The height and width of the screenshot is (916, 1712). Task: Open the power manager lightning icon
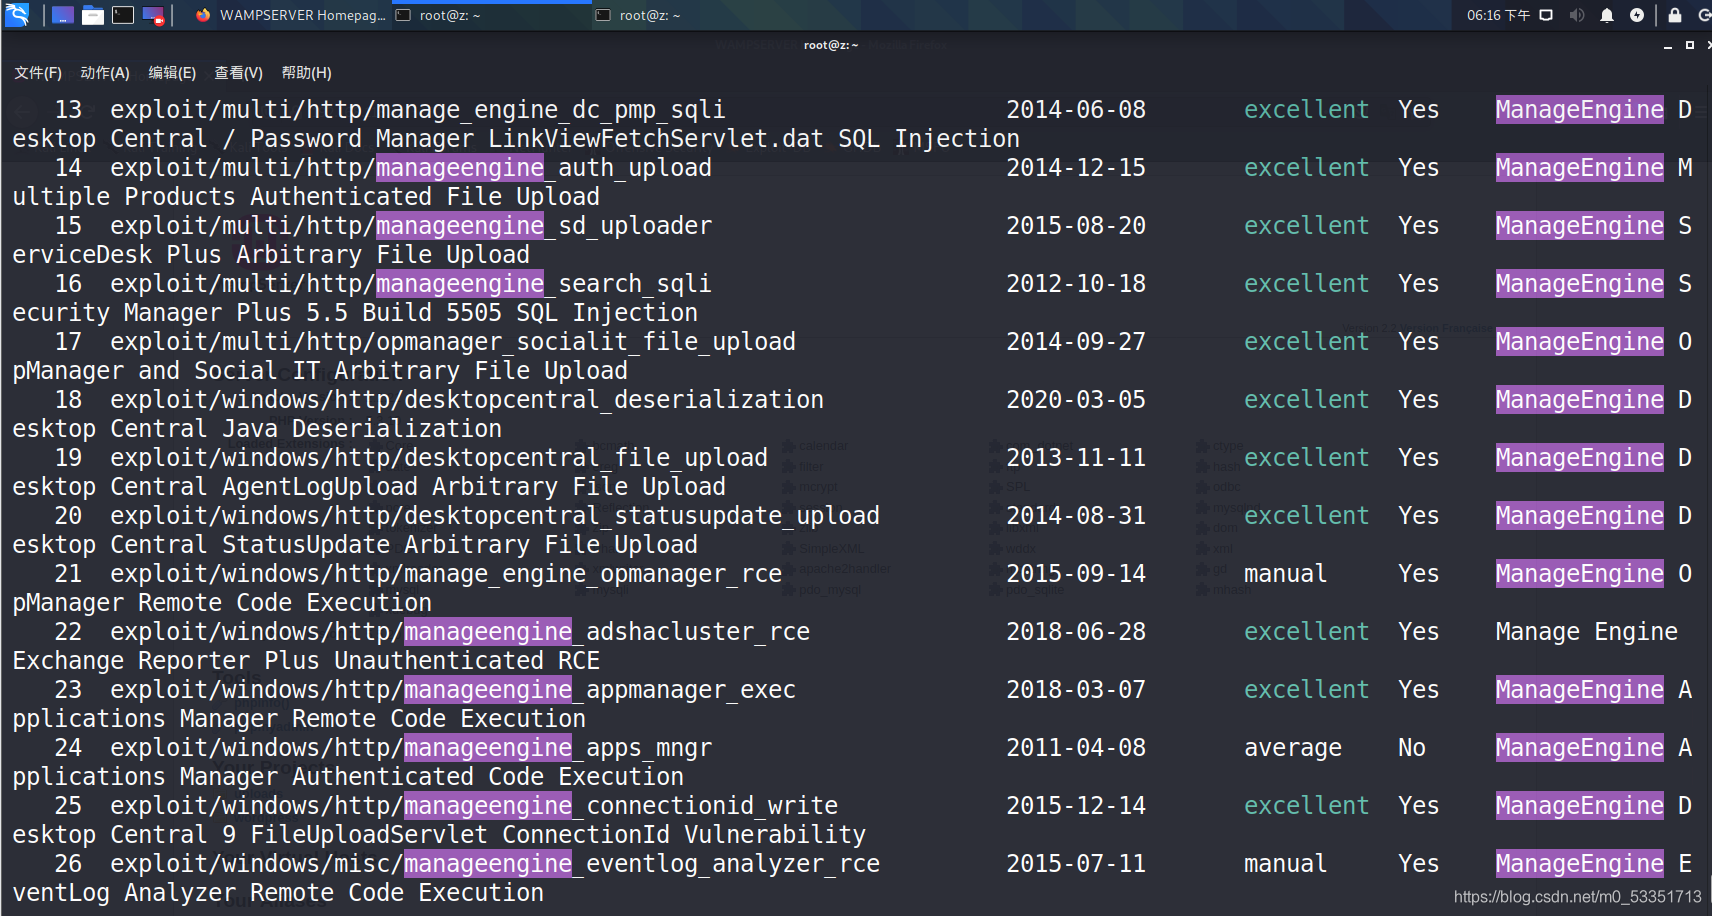1637,15
